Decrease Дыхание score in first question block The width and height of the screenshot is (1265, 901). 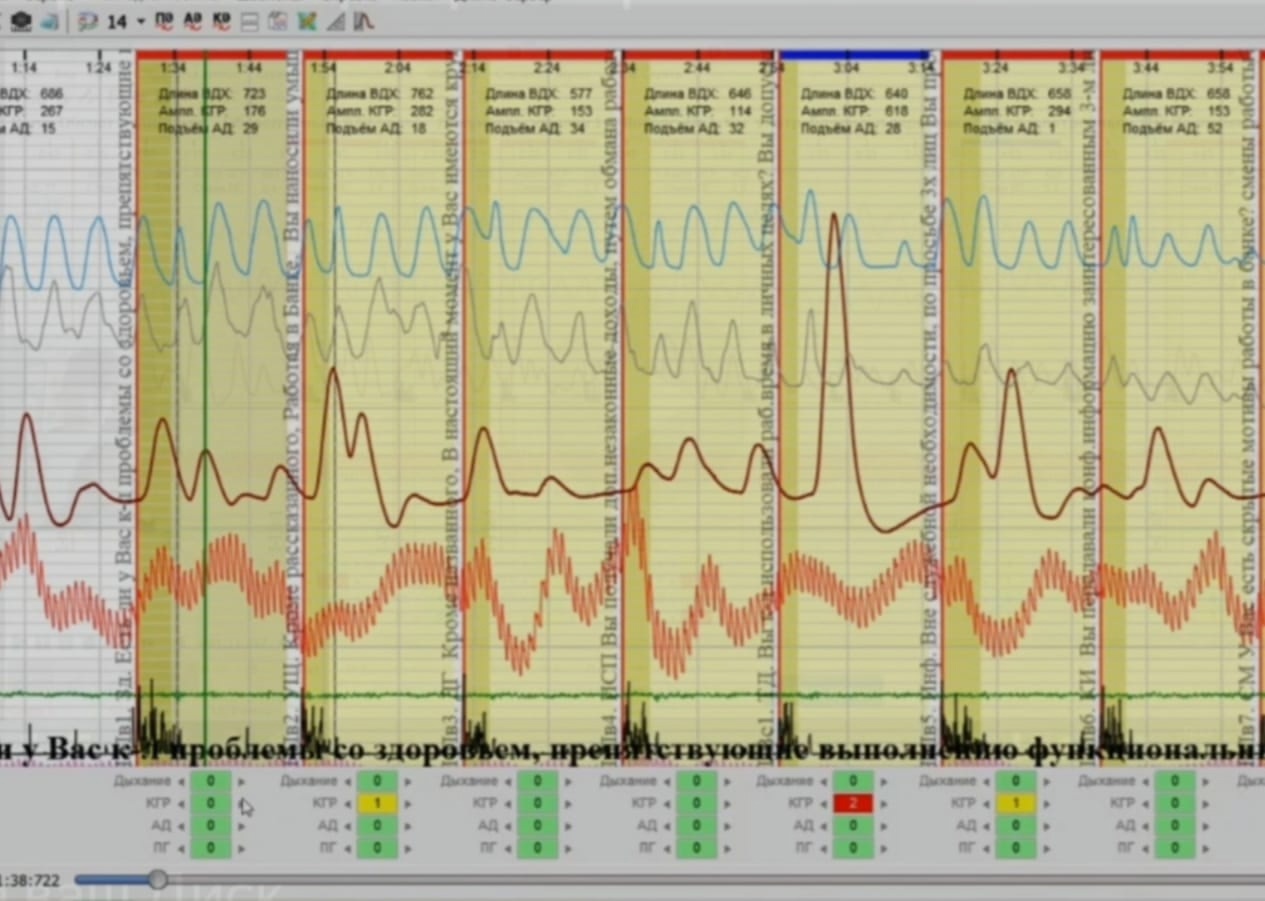coord(181,780)
